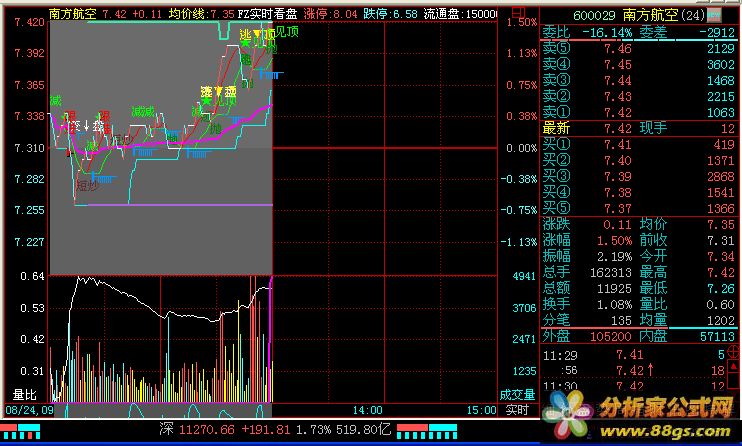
Task: Click the 总手 value 162313
Action: pos(611,273)
